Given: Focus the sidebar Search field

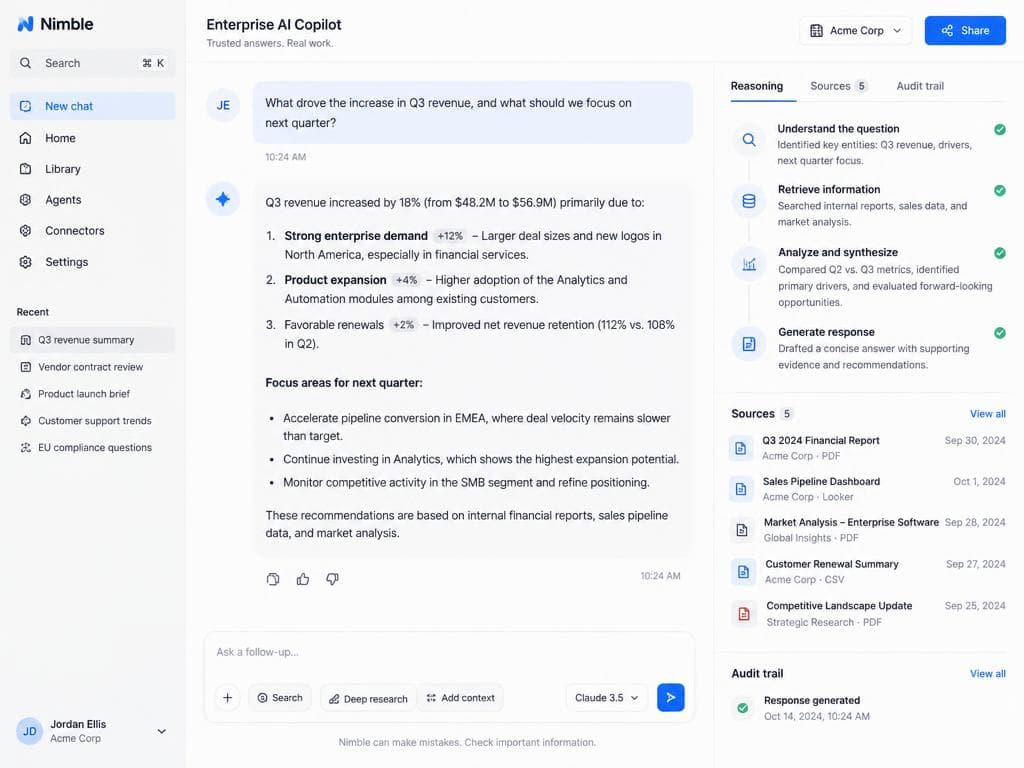Looking at the screenshot, I should 93,63.
